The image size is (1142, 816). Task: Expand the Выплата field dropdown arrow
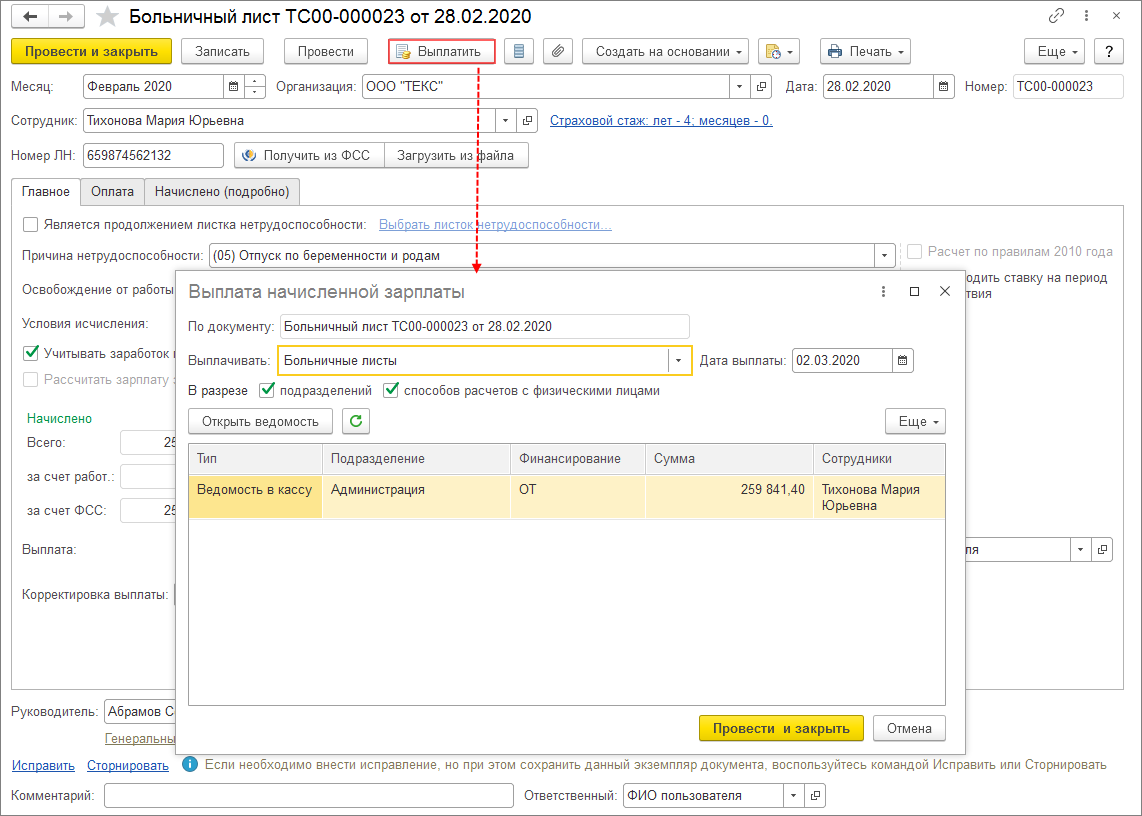click(x=1081, y=549)
